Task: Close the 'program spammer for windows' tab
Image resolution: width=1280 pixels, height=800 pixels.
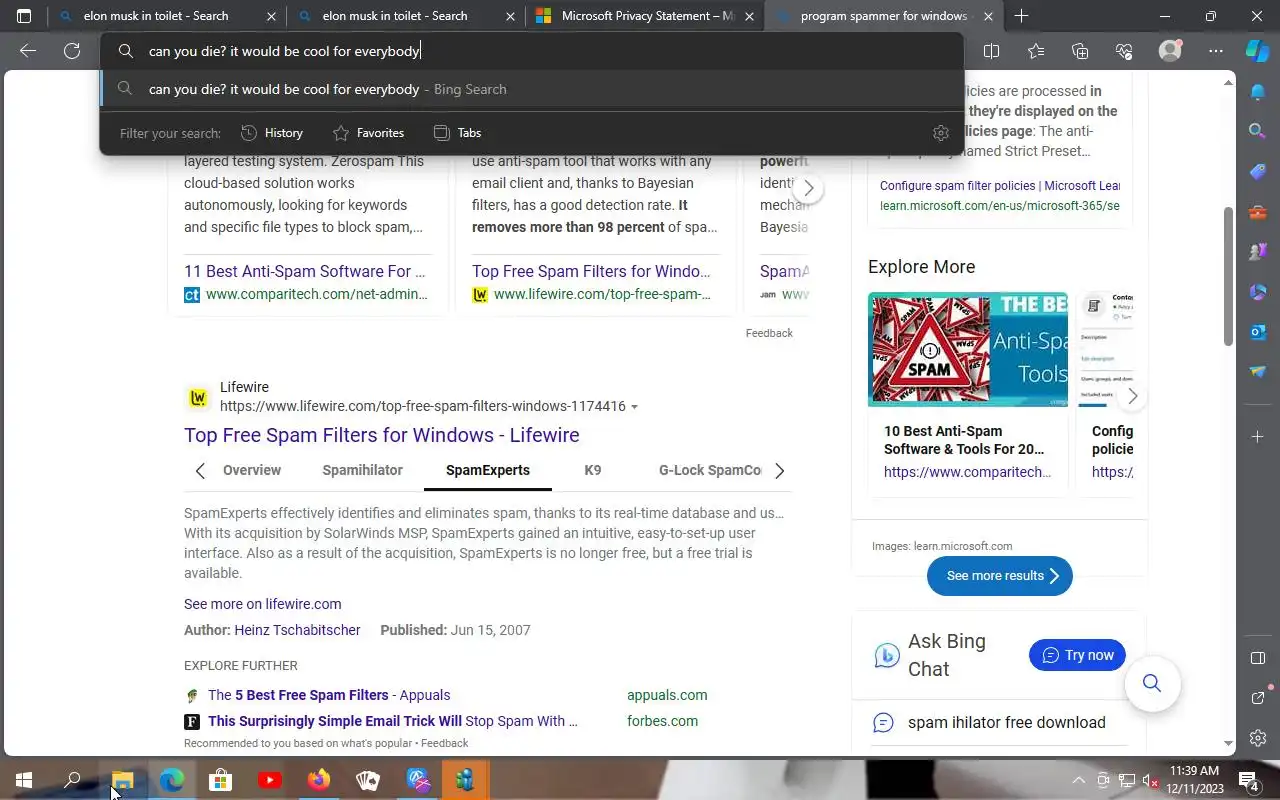Action: tap(988, 16)
